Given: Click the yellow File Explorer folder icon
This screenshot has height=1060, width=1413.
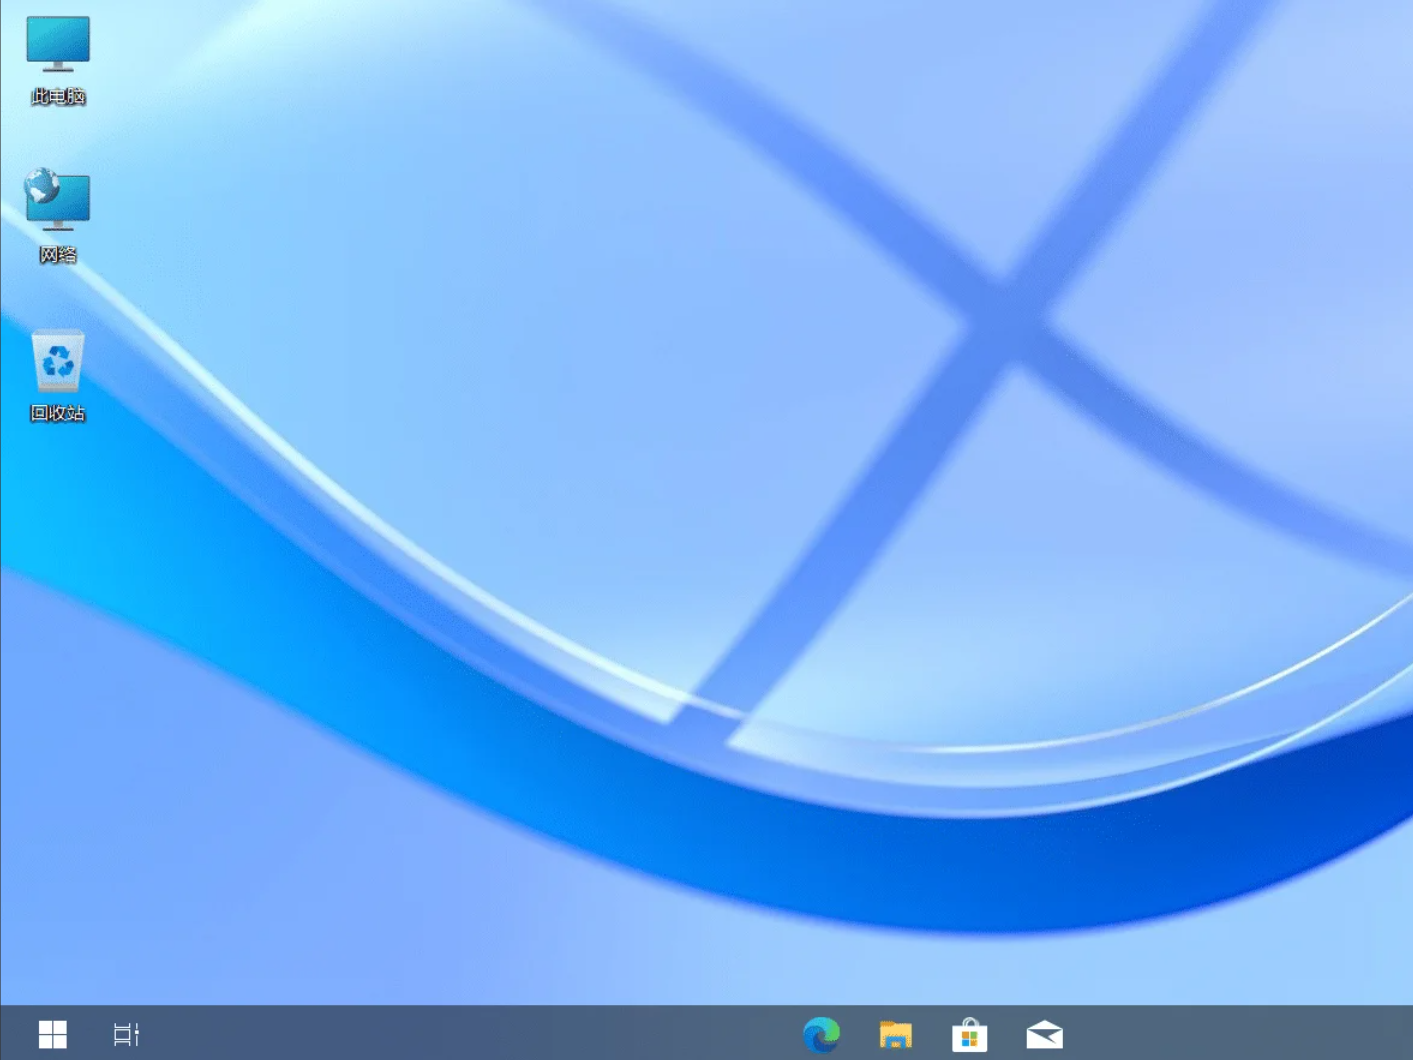Looking at the screenshot, I should point(896,1034).
